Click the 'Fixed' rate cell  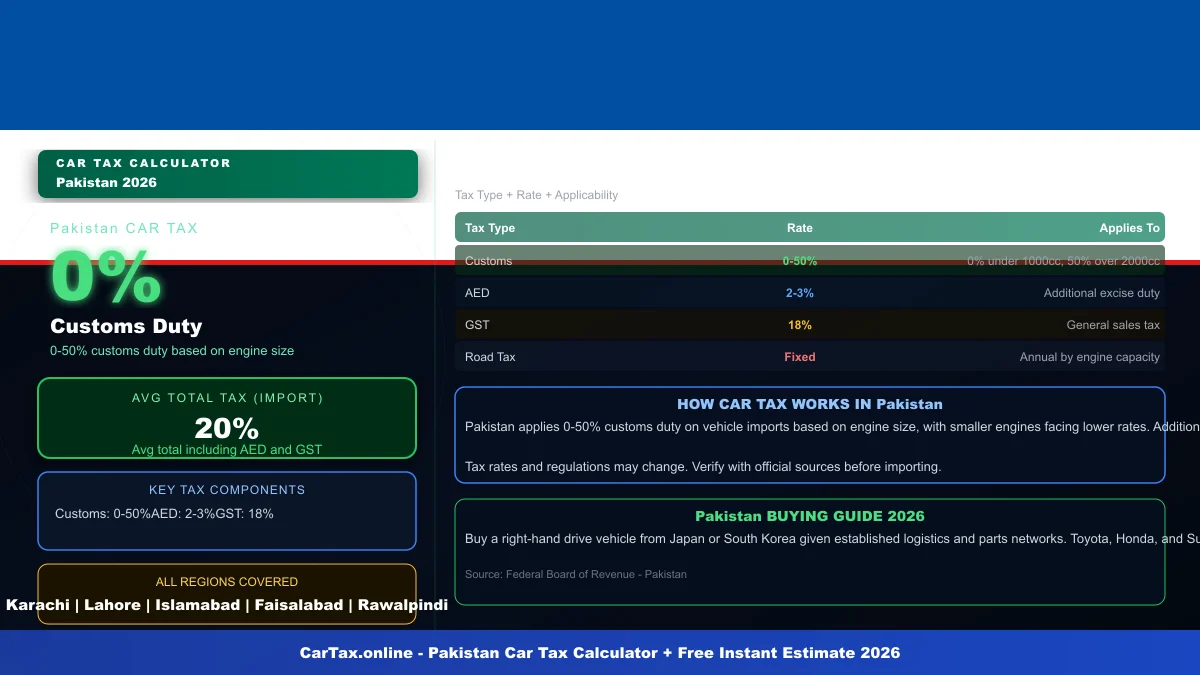800,357
